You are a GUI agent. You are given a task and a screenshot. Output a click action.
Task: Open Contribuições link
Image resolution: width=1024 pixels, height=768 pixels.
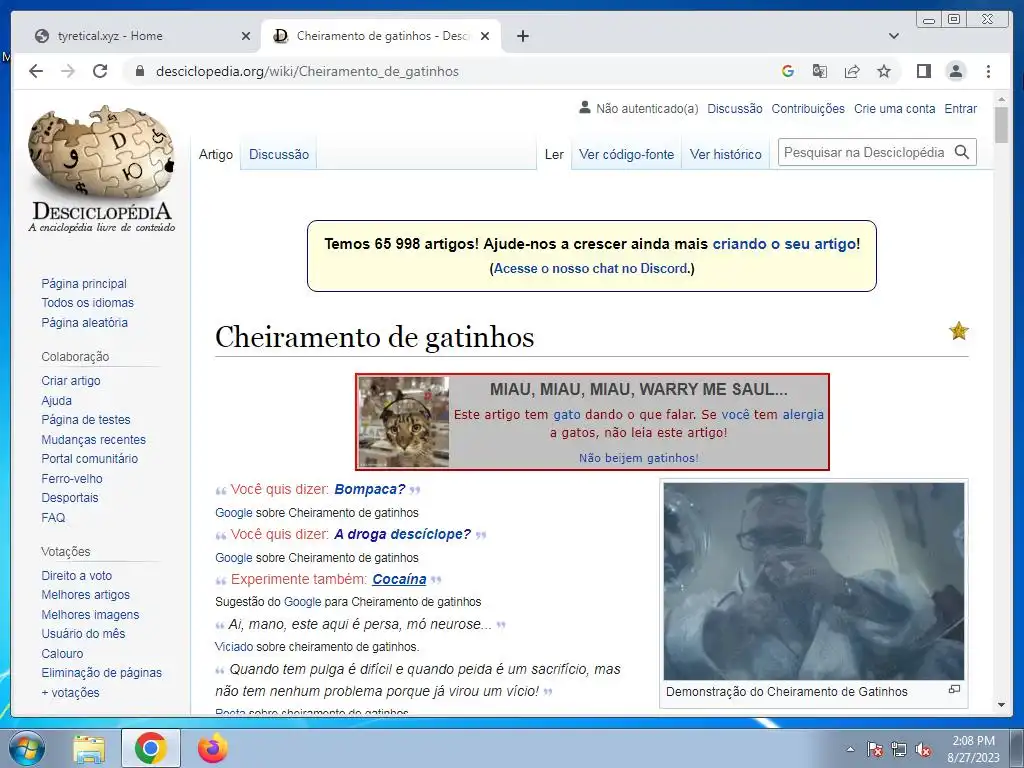[x=808, y=108]
